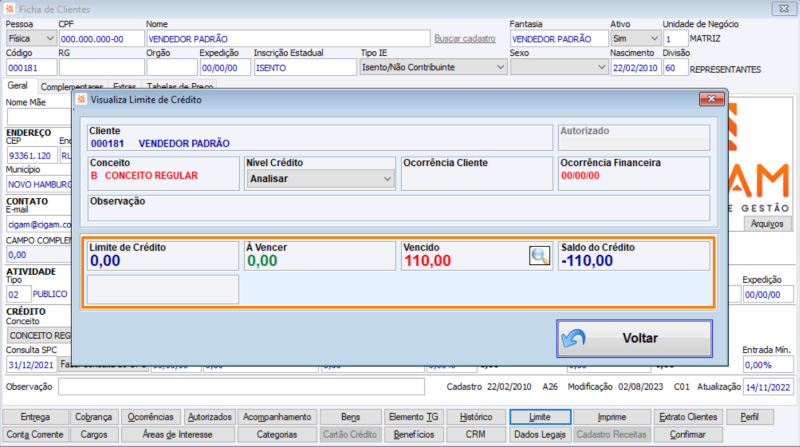Click the CPF field 000.000.000-00

coord(102,39)
